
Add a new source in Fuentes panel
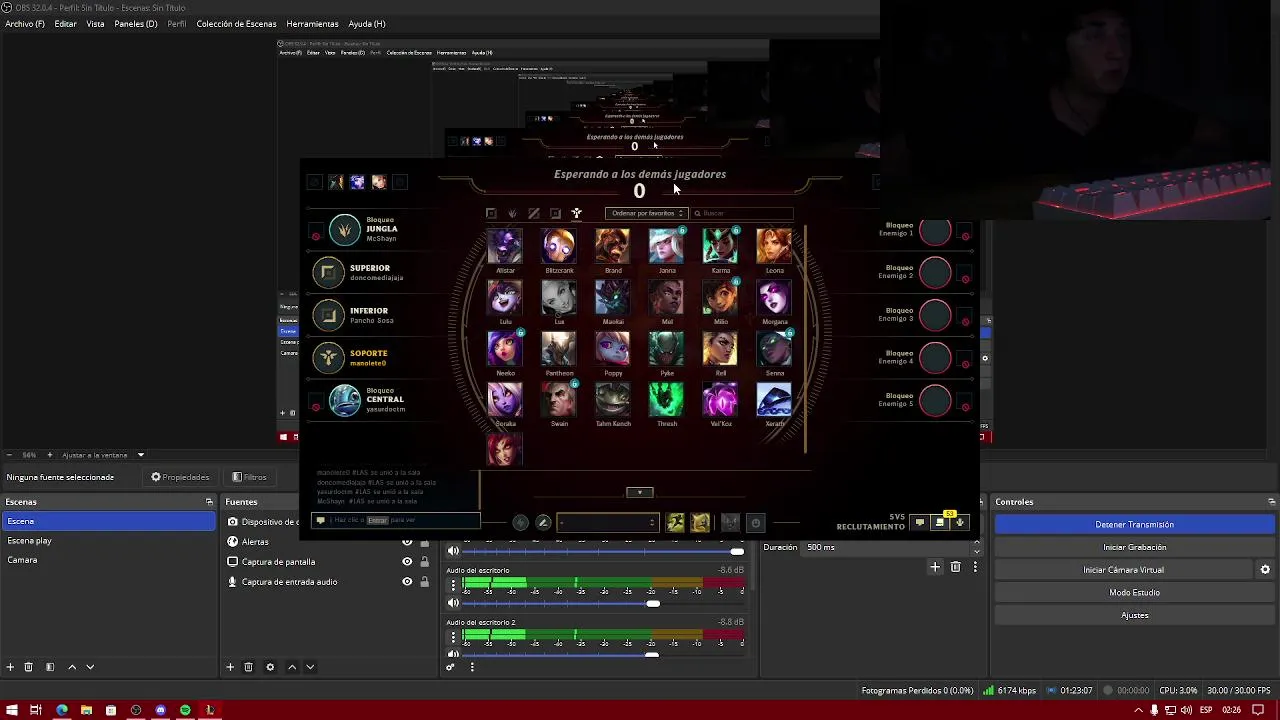pyautogui.click(x=230, y=667)
